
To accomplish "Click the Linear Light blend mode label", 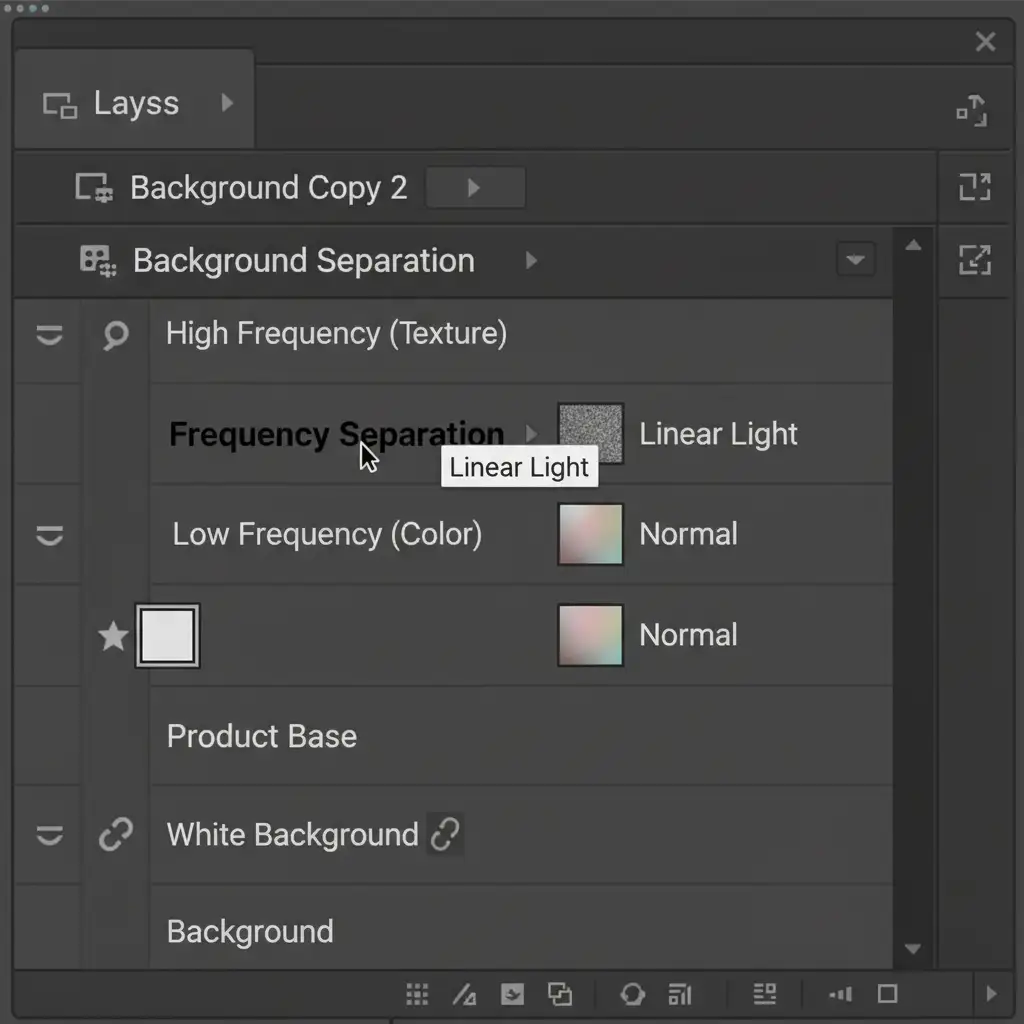I will pyautogui.click(x=718, y=434).
